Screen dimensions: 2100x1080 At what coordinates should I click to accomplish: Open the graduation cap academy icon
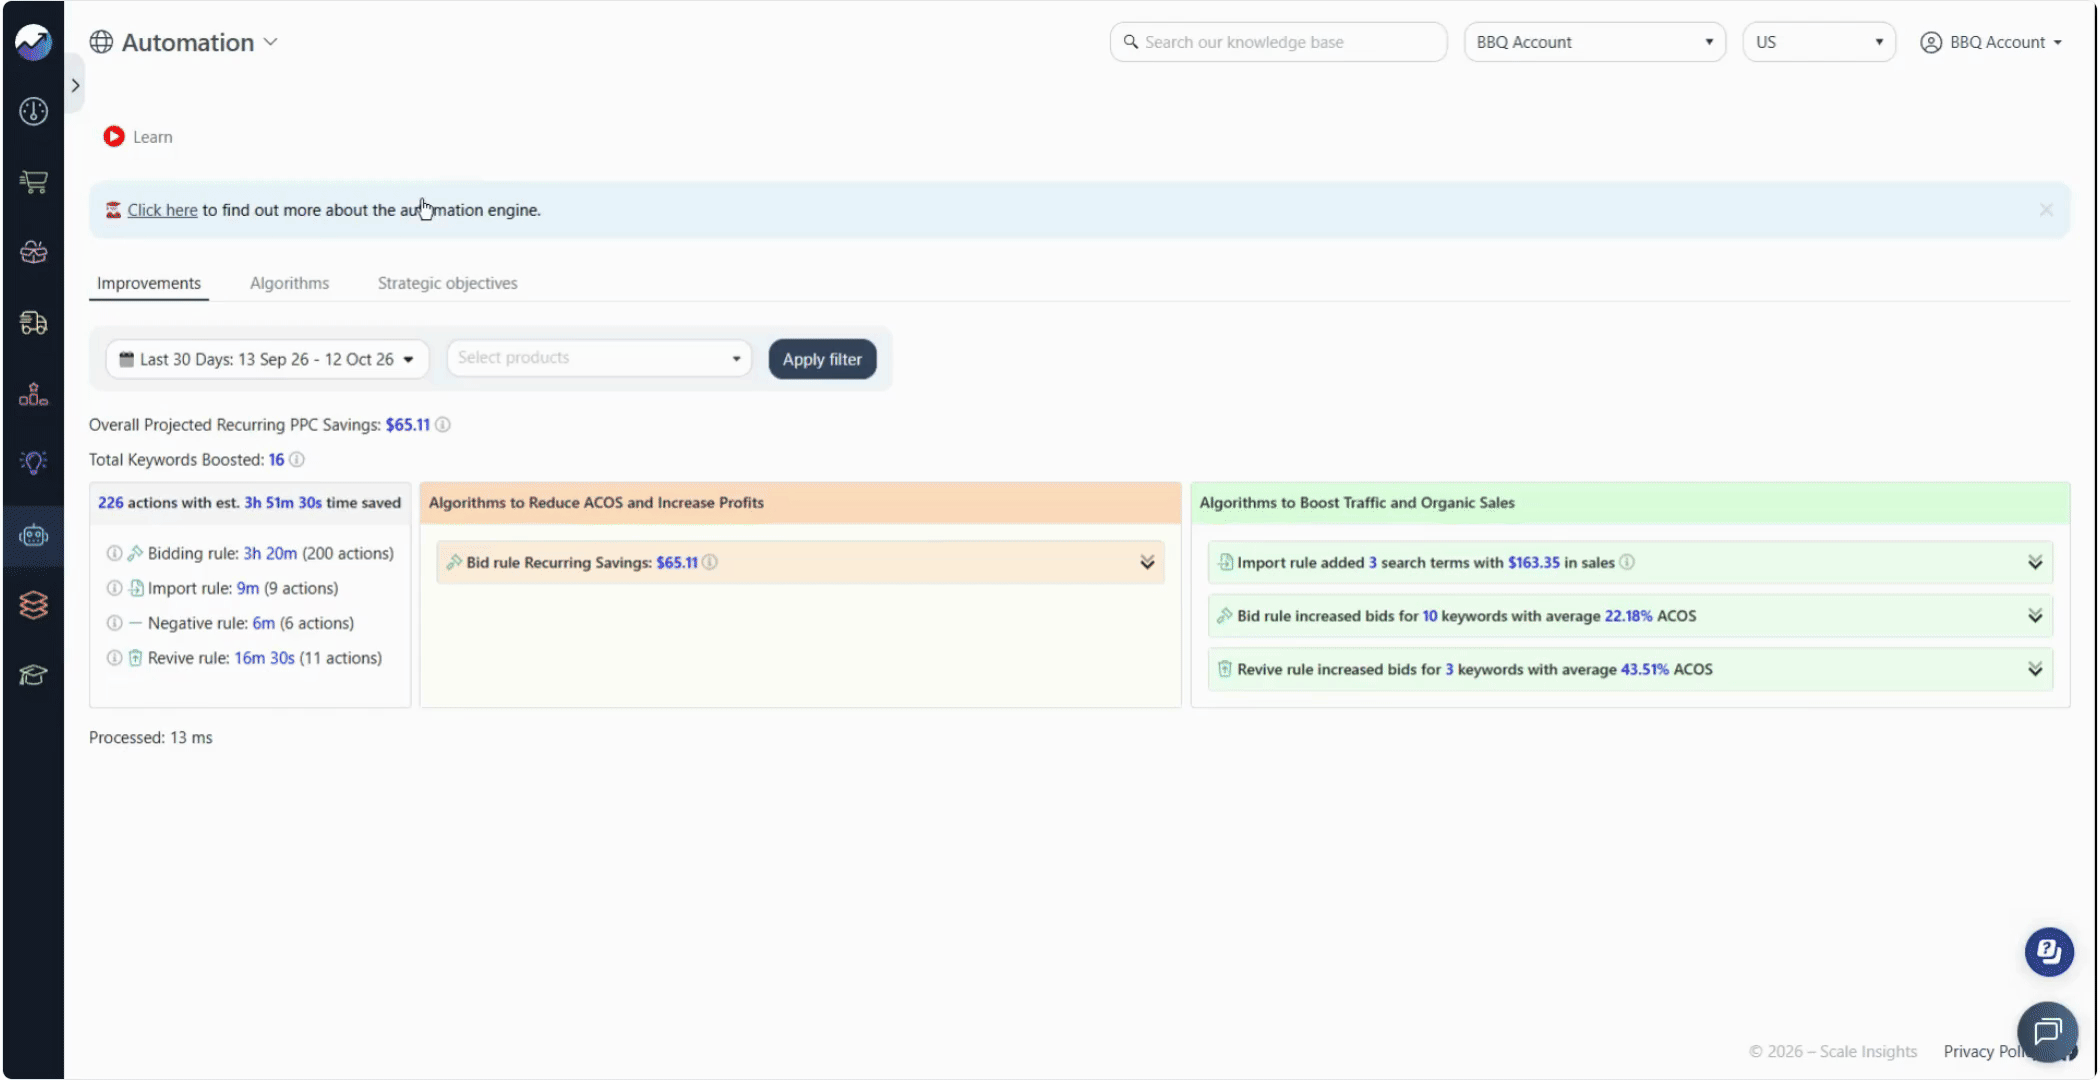33,675
